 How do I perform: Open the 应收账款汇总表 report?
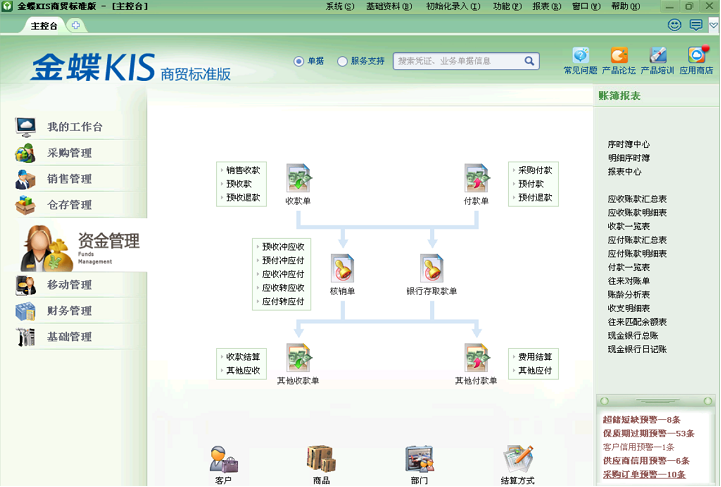pyautogui.click(x=637, y=199)
